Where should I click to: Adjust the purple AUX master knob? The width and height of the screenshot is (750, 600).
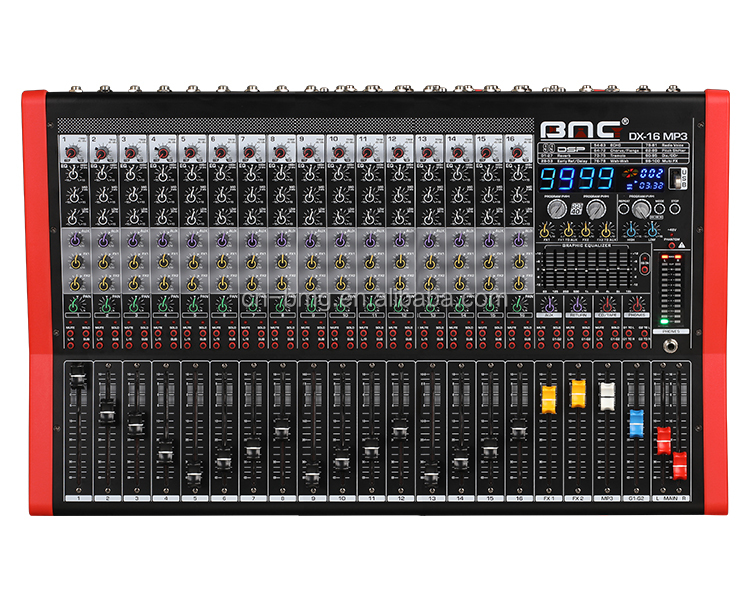(x=549, y=304)
